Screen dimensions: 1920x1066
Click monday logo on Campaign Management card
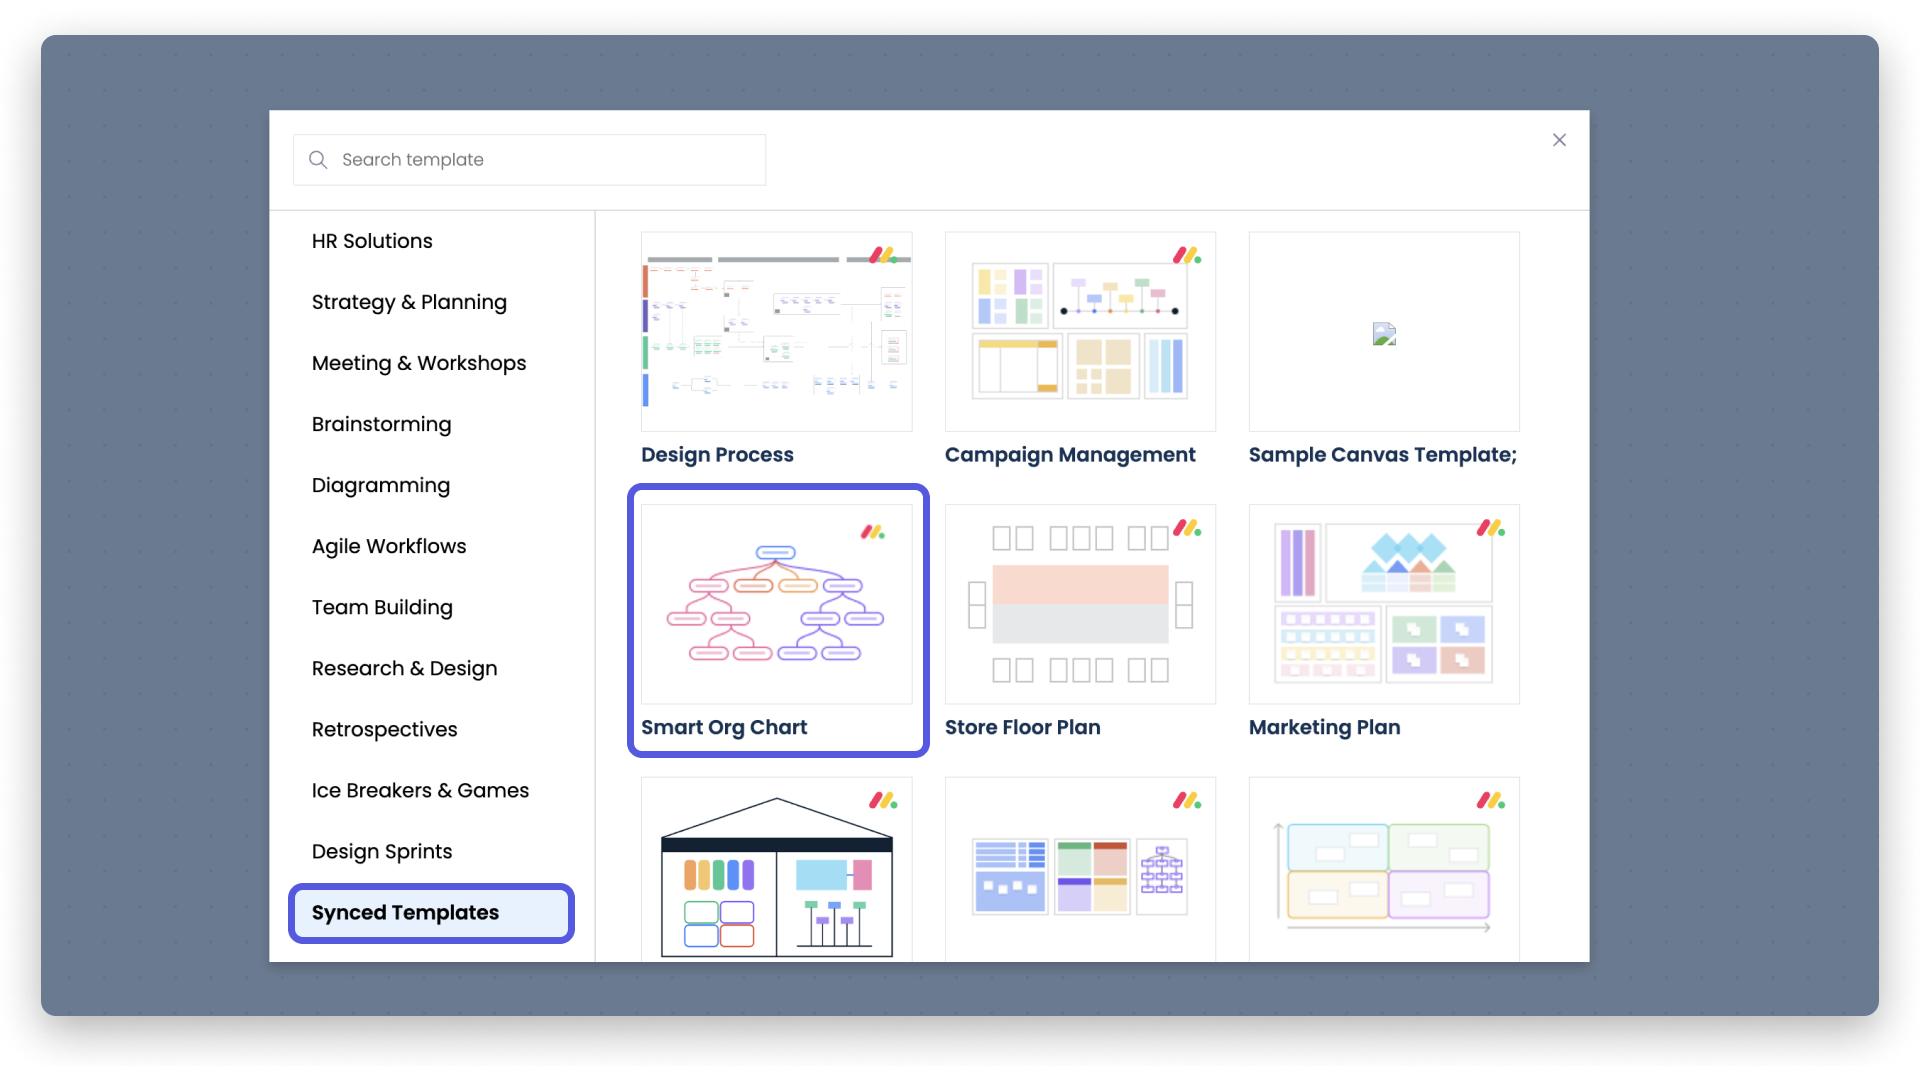(1187, 256)
